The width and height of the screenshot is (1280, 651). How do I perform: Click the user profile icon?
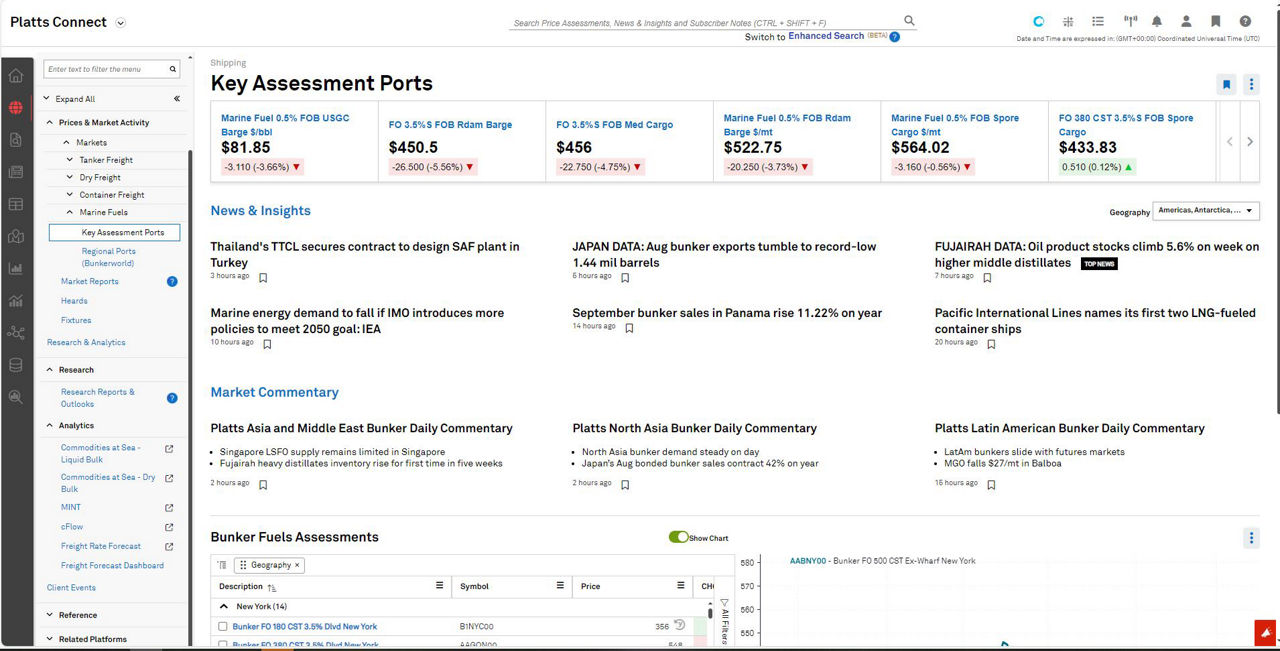click(1186, 21)
